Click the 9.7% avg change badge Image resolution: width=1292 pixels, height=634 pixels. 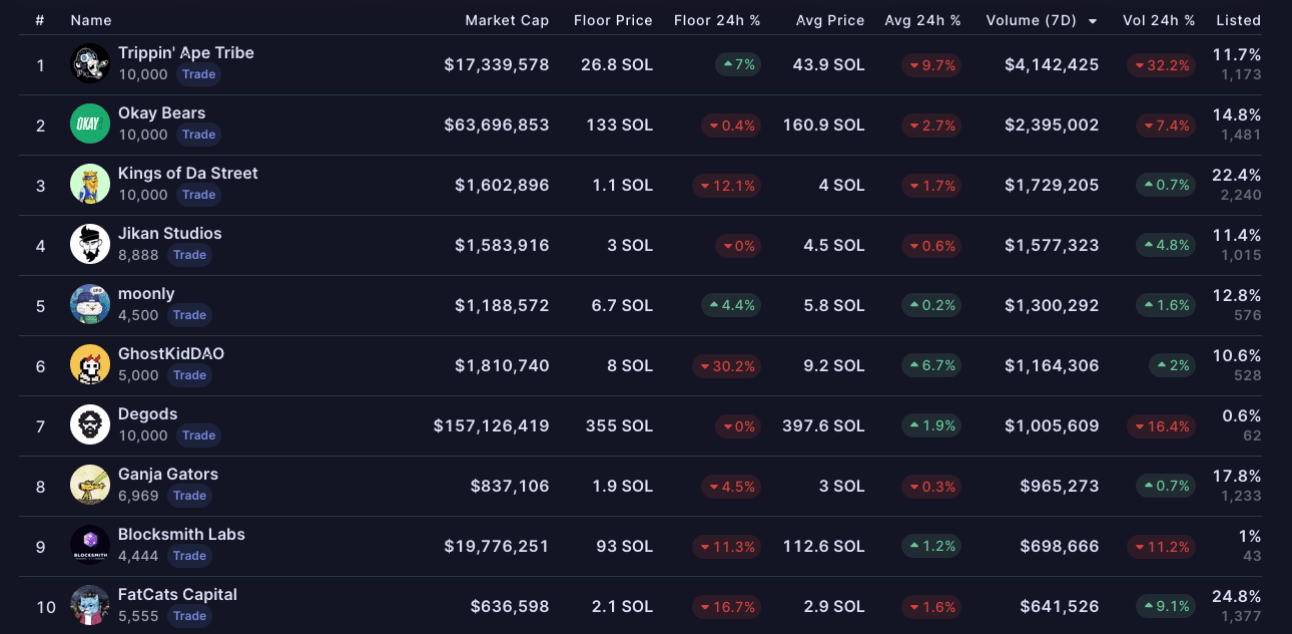coord(932,65)
